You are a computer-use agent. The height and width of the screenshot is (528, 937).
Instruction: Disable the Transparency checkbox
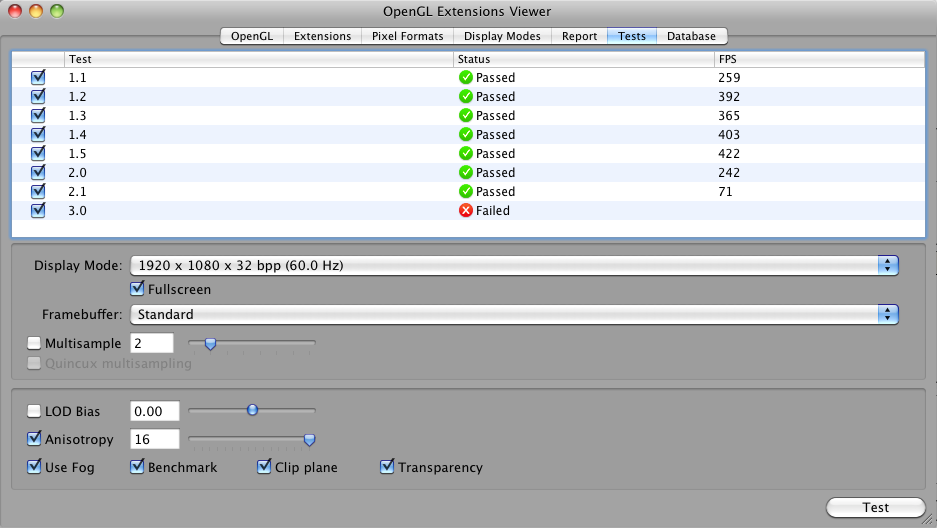click(x=387, y=467)
